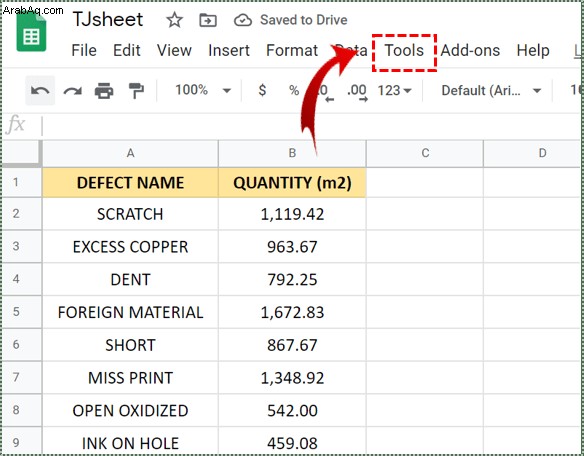The width and height of the screenshot is (584, 456).
Task: Open the Format menu
Action: pos(292,50)
